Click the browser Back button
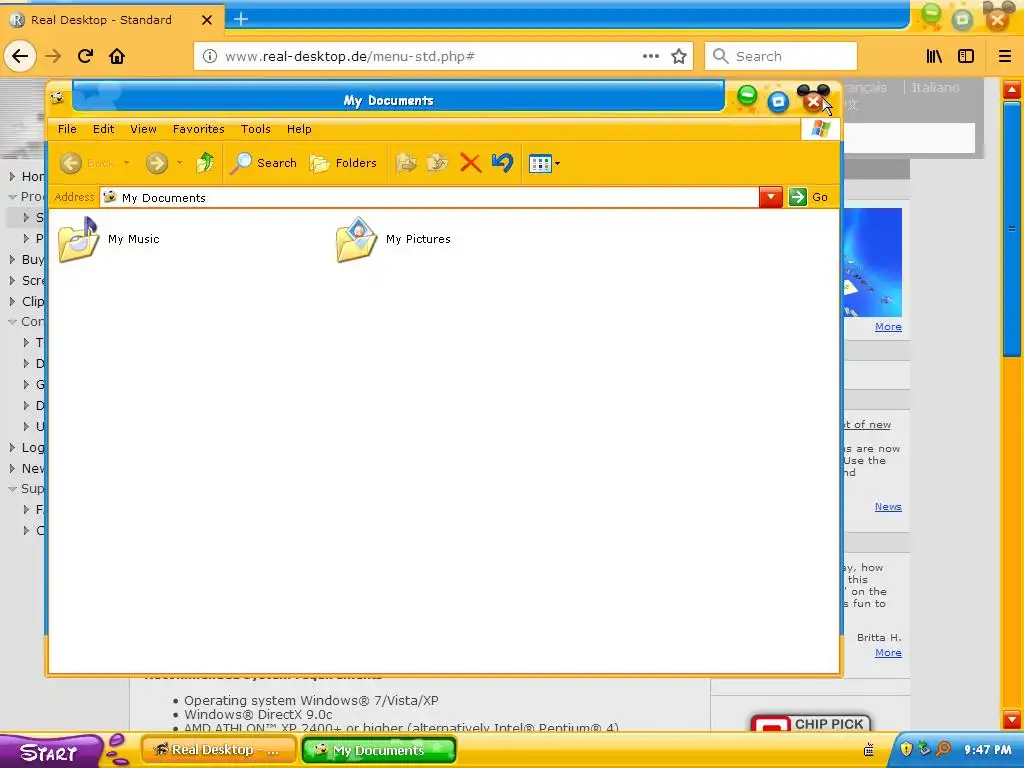The image size is (1024, 768). point(20,56)
